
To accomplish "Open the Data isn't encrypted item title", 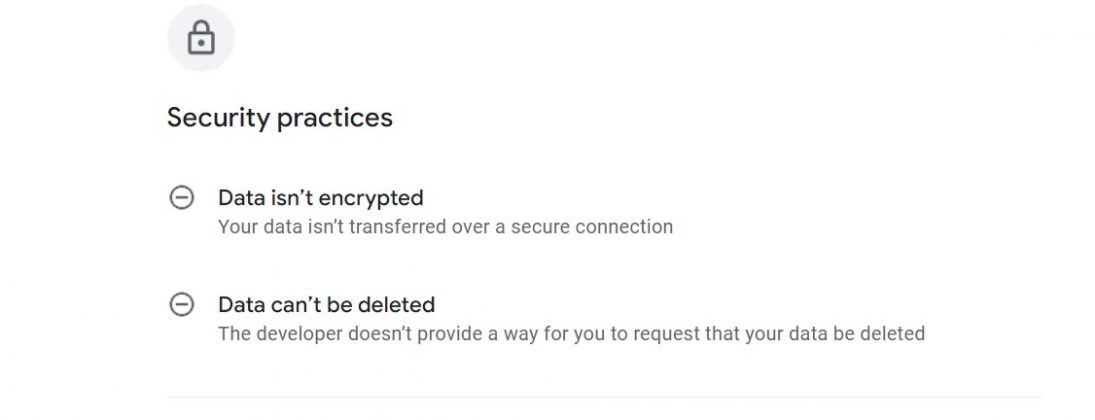I will (x=321, y=198).
